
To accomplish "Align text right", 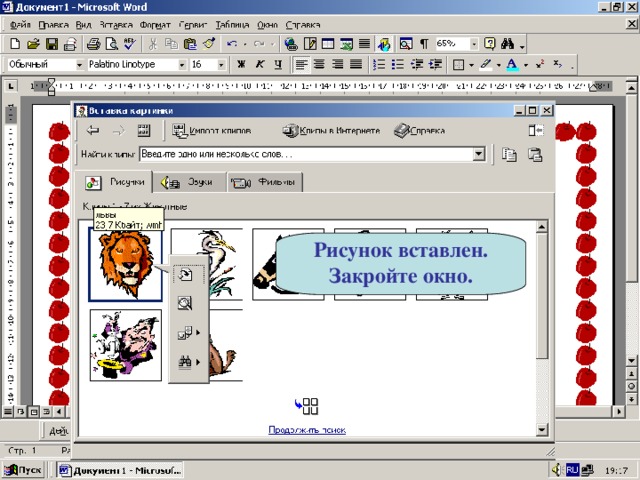I will tap(338, 64).
